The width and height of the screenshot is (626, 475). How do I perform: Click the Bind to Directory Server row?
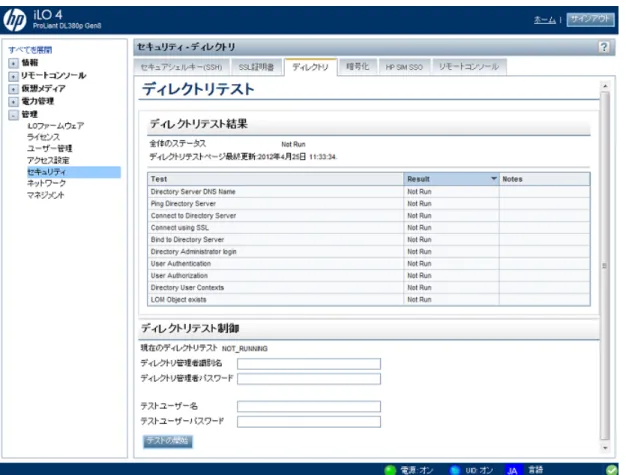(368, 239)
